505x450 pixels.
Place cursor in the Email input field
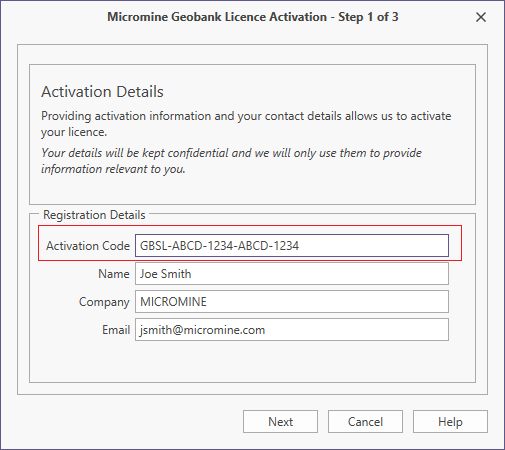(292, 330)
